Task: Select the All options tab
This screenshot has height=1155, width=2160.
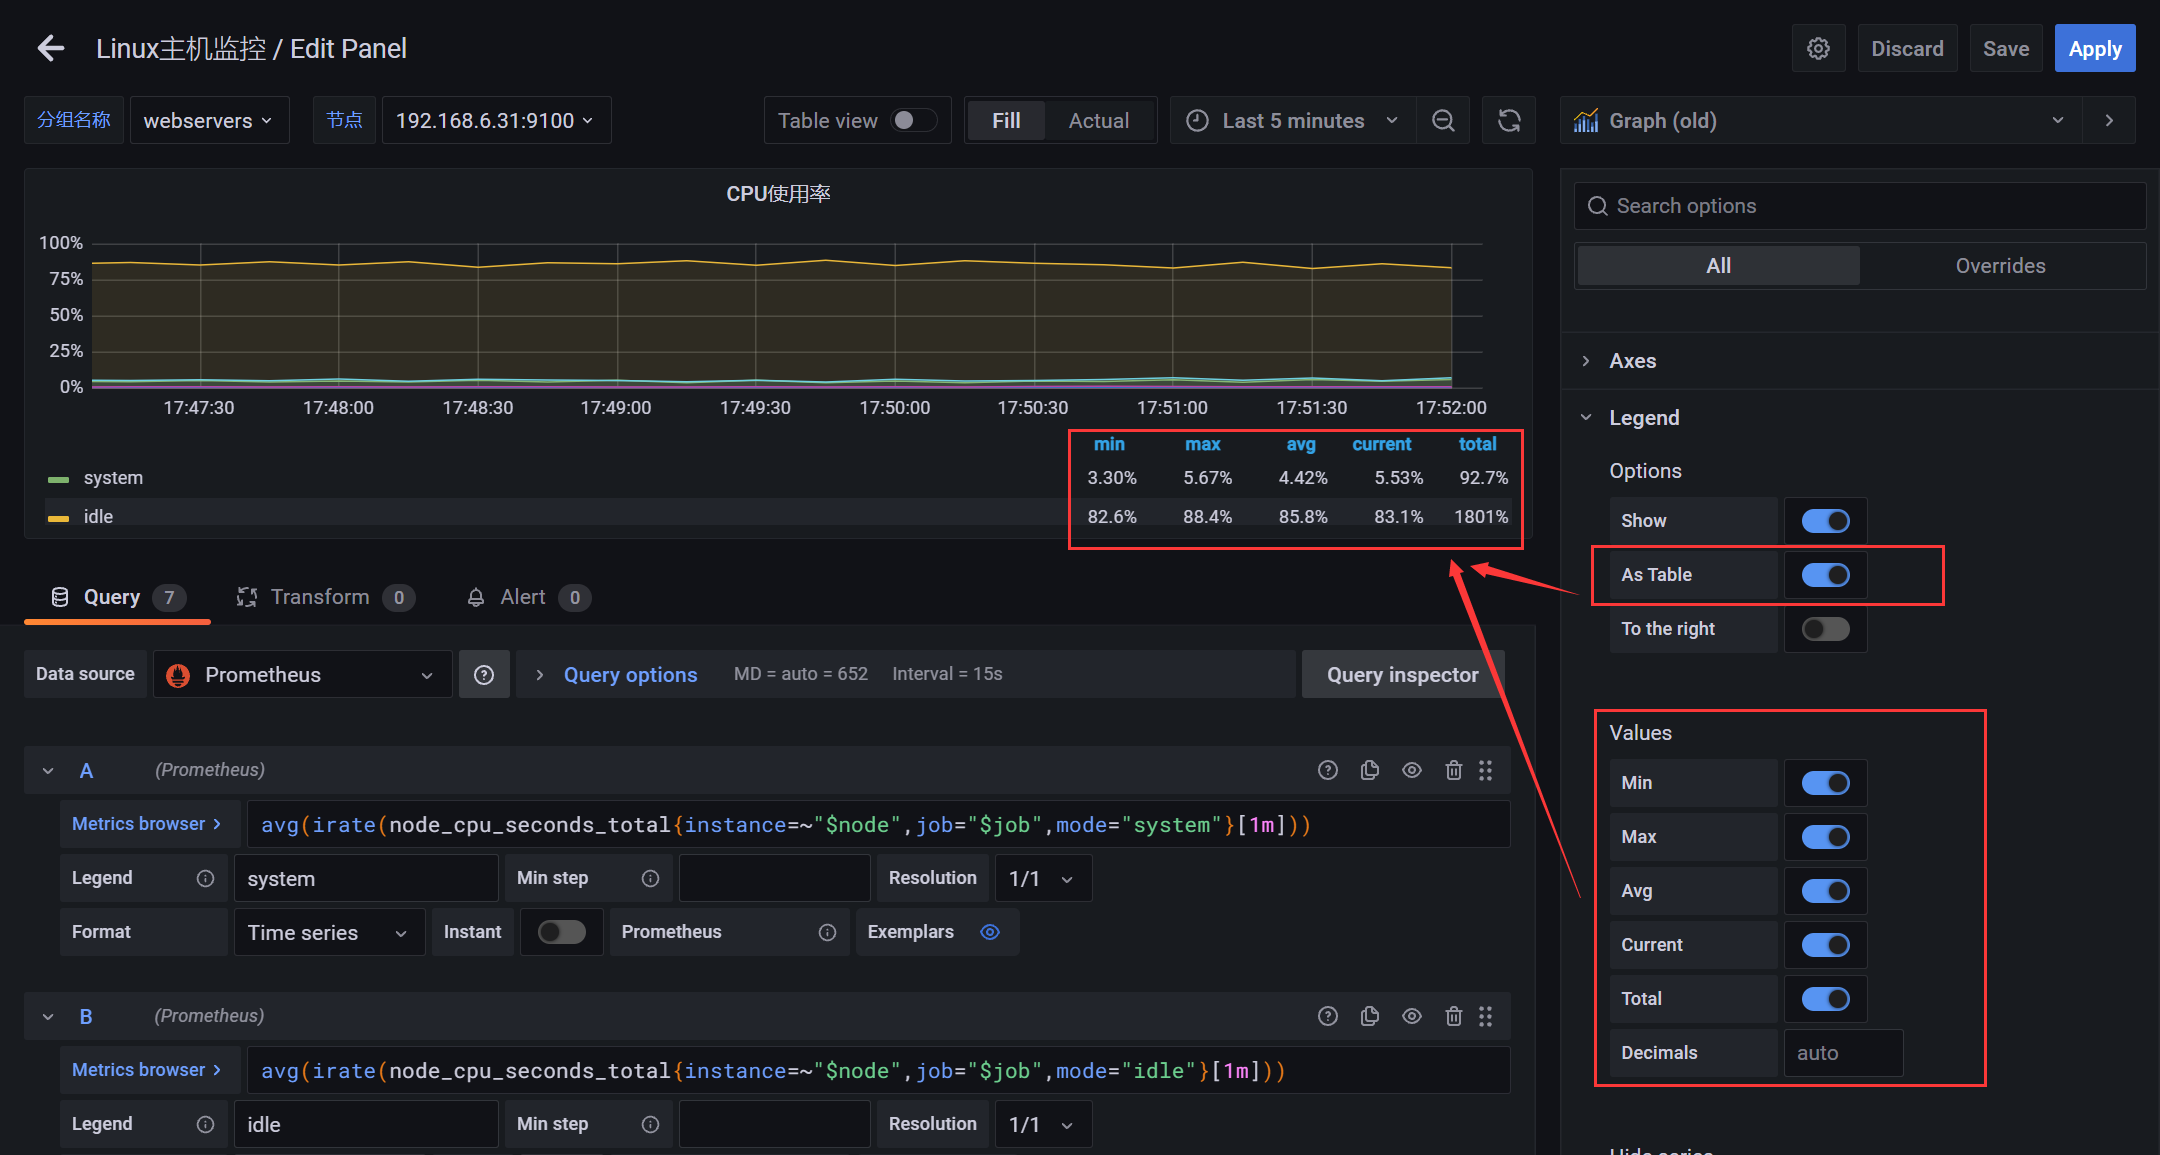Action: [x=1718, y=266]
